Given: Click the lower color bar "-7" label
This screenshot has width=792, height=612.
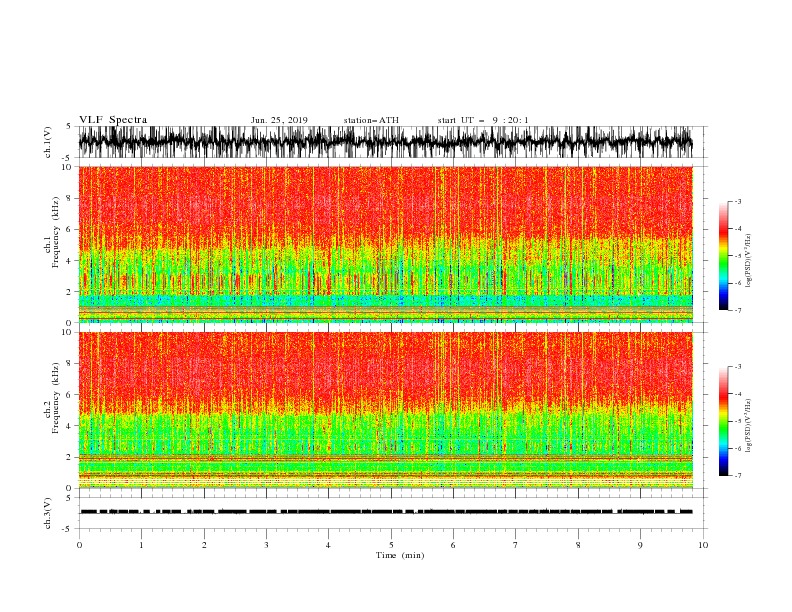Looking at the screenshot, I should [x=737, y=476].
